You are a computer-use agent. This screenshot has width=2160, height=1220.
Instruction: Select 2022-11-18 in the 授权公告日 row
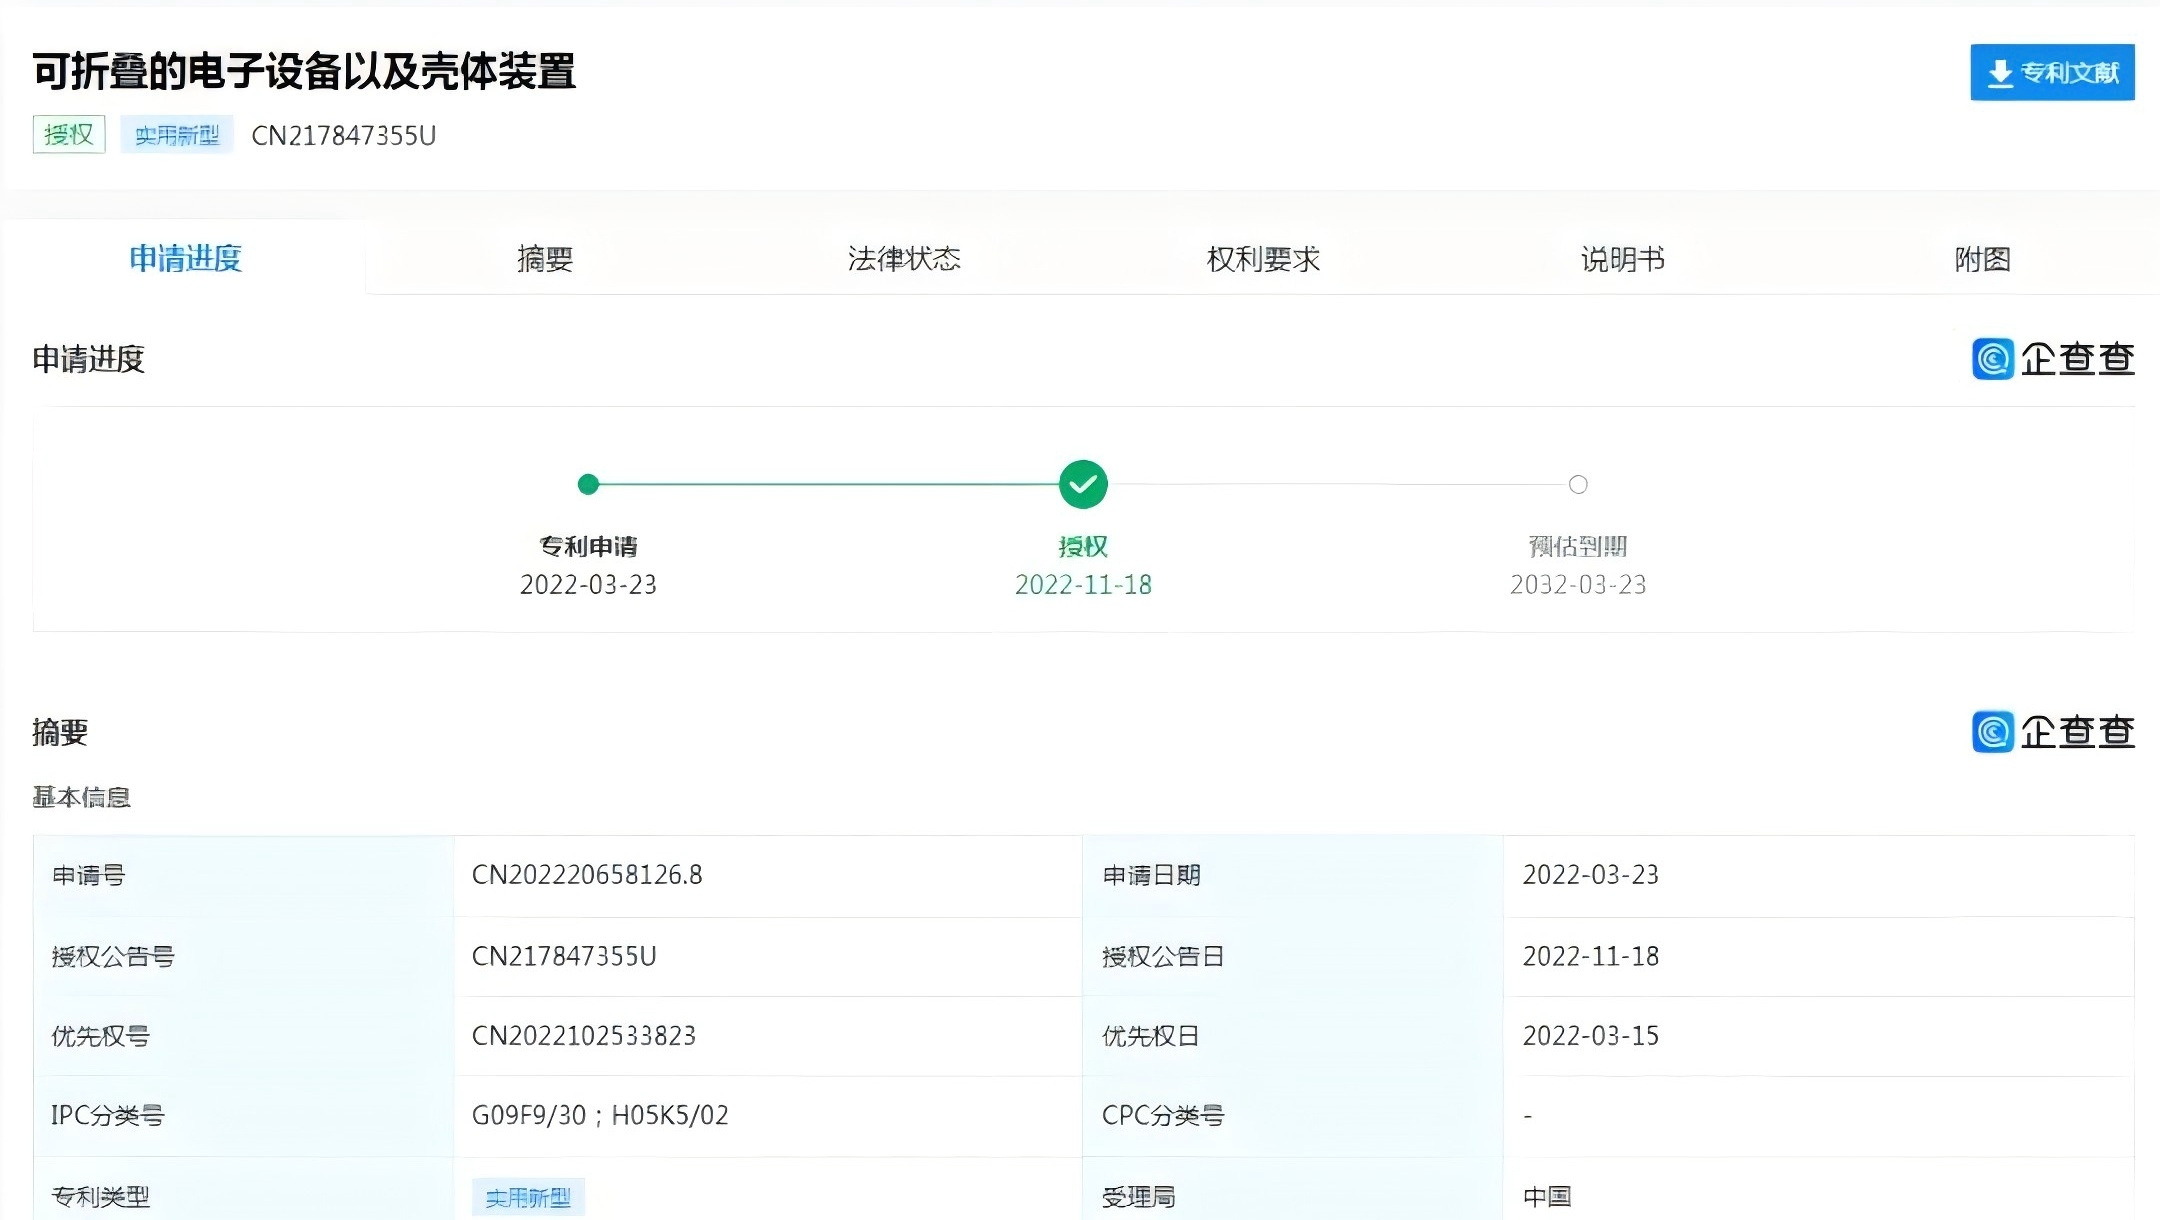click(1590, 956)
